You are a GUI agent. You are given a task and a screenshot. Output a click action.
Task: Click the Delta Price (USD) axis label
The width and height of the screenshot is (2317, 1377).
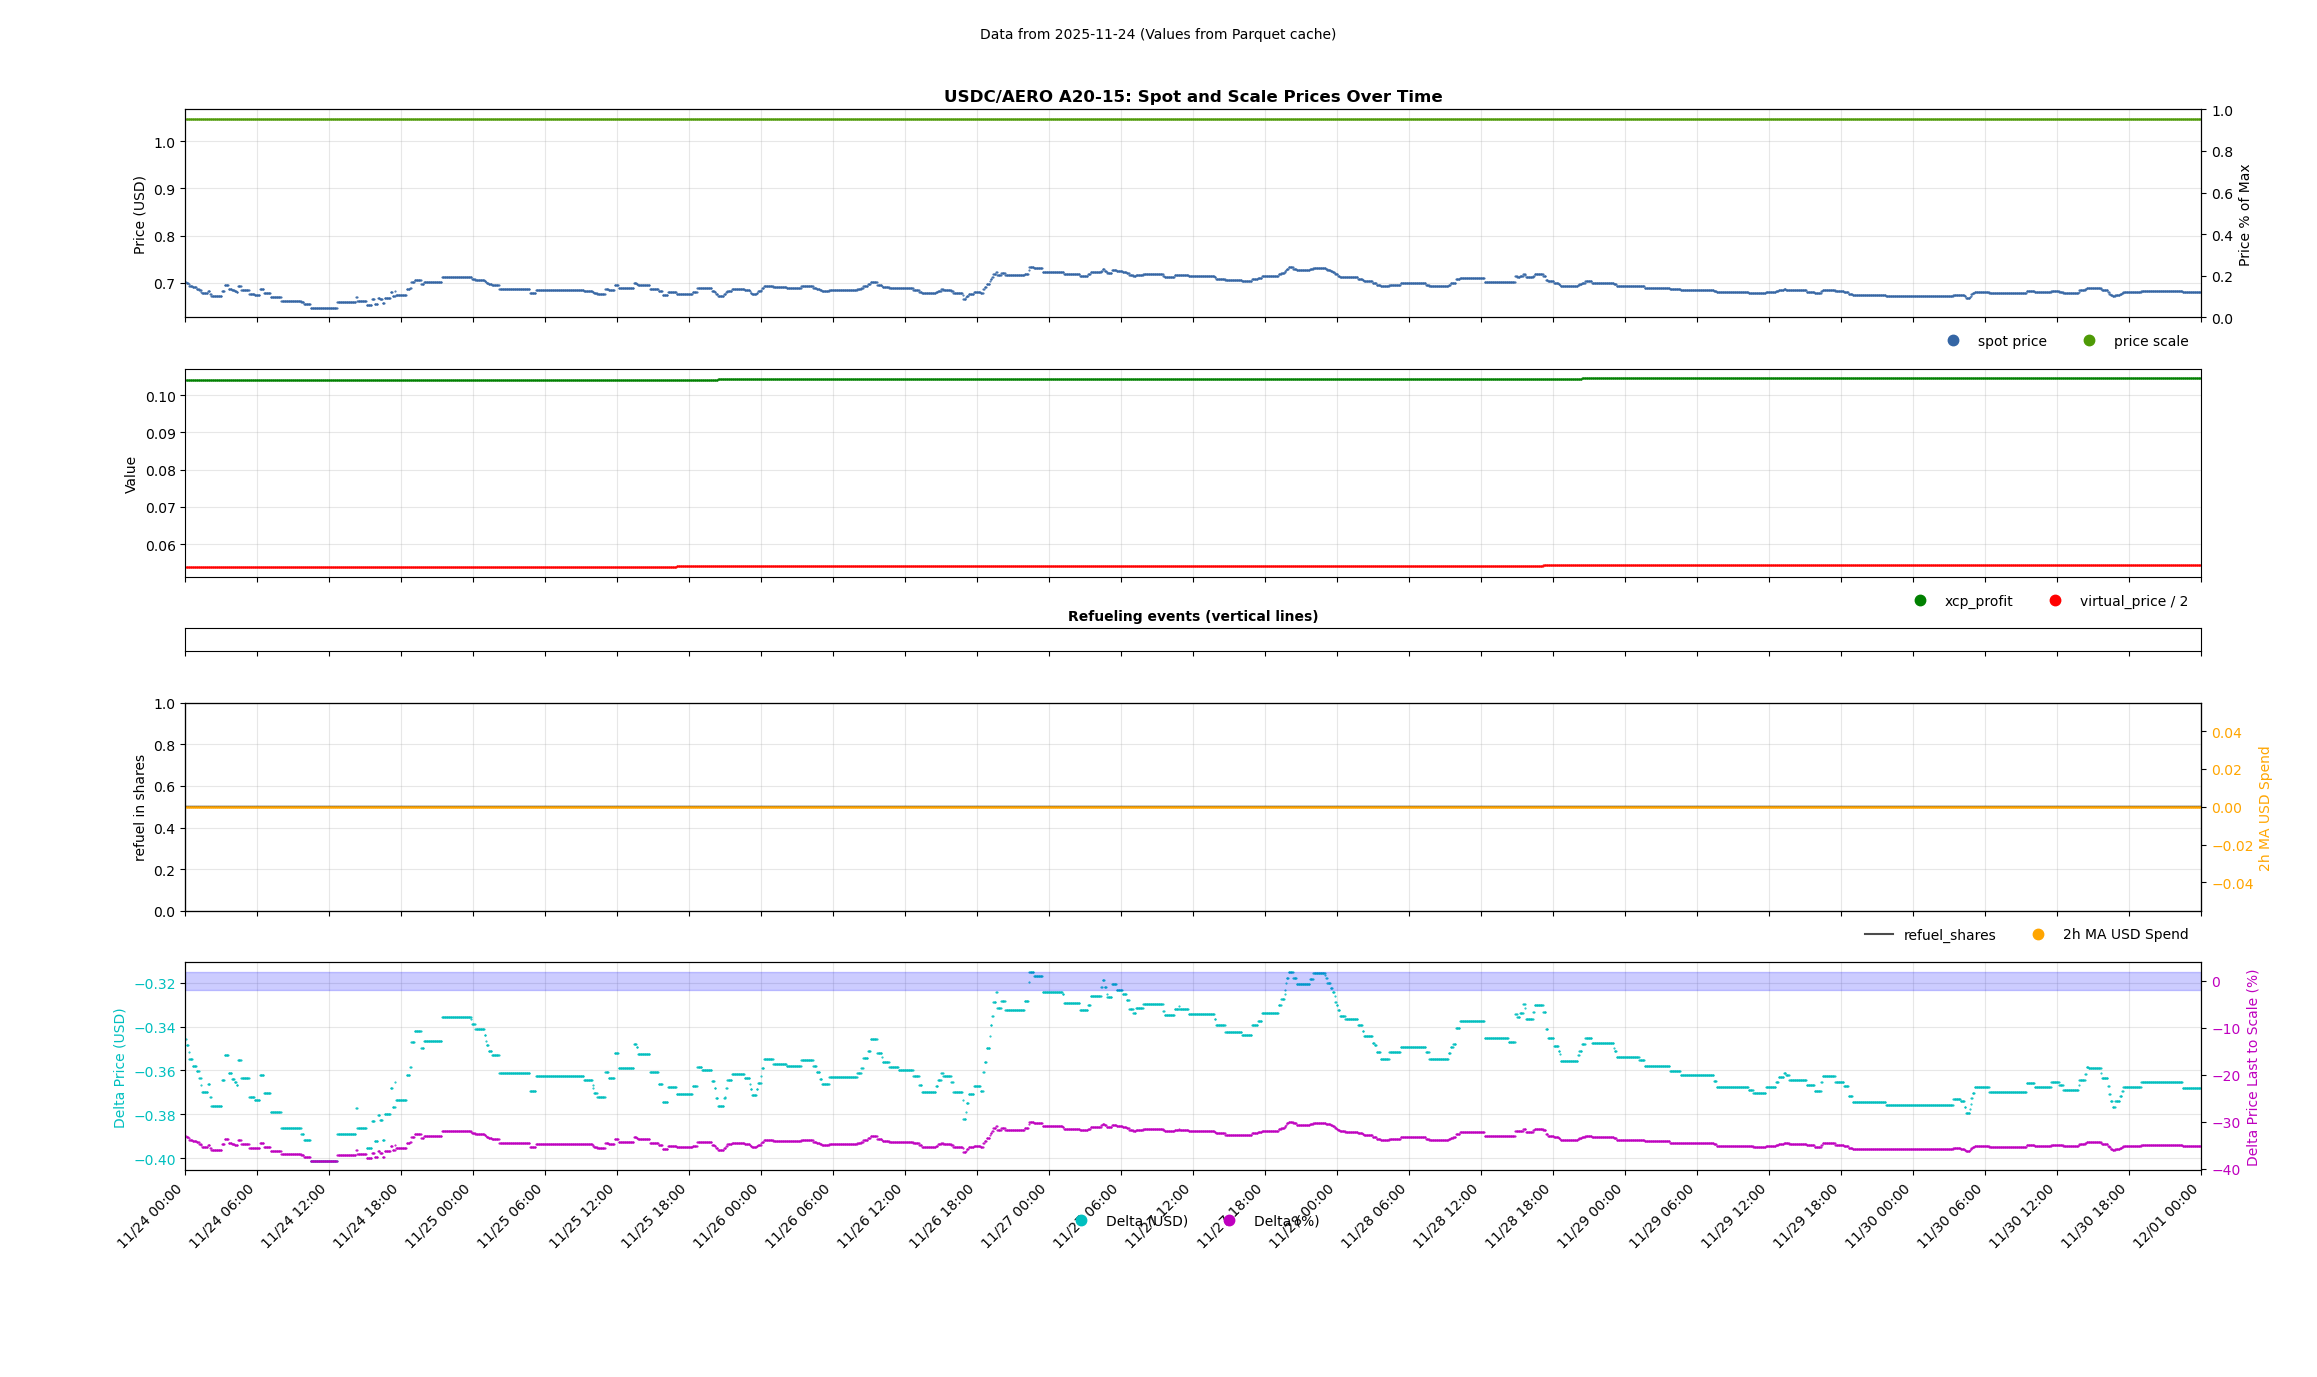(120, 1068)
